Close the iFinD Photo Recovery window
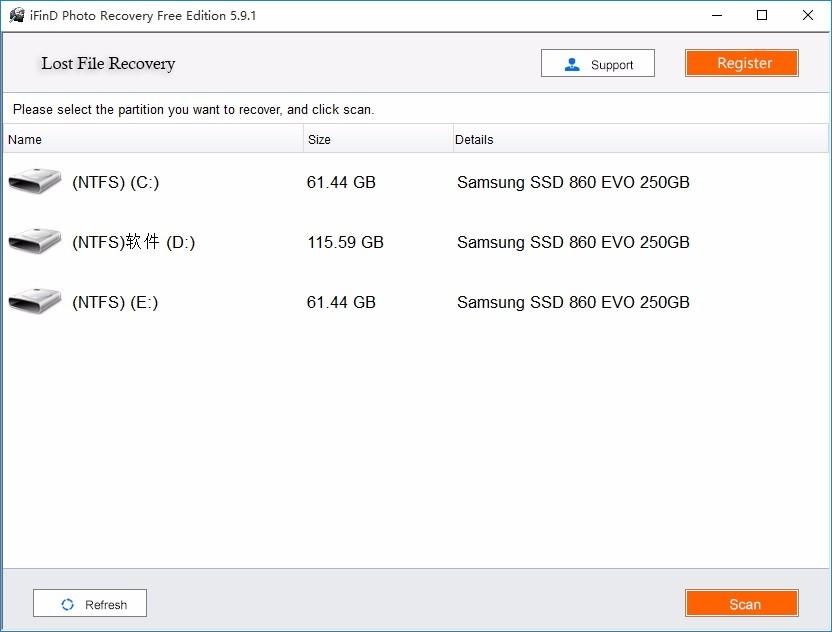Viewport: 832px width, 632px height. (808, 15)
